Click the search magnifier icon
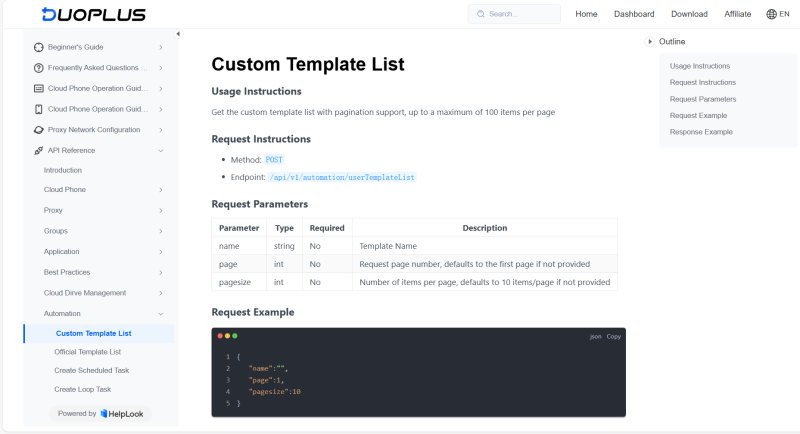This screenshot has width=800, height=434. (x=481, y=14)
